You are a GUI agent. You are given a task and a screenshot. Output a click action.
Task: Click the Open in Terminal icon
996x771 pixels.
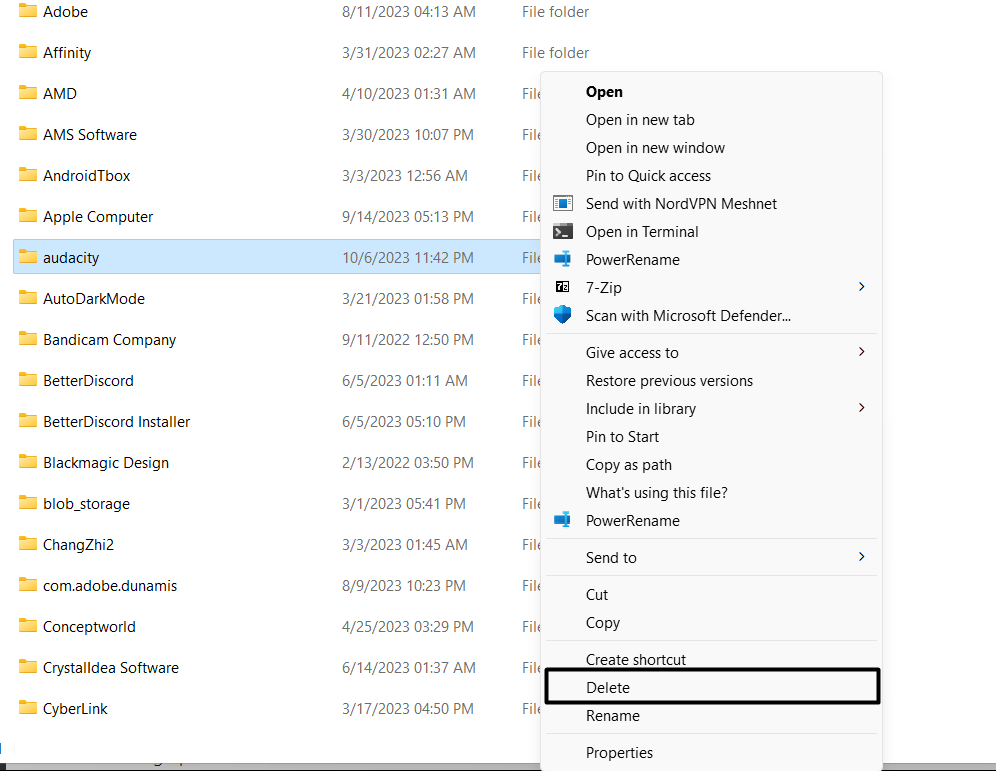point(563,231)
